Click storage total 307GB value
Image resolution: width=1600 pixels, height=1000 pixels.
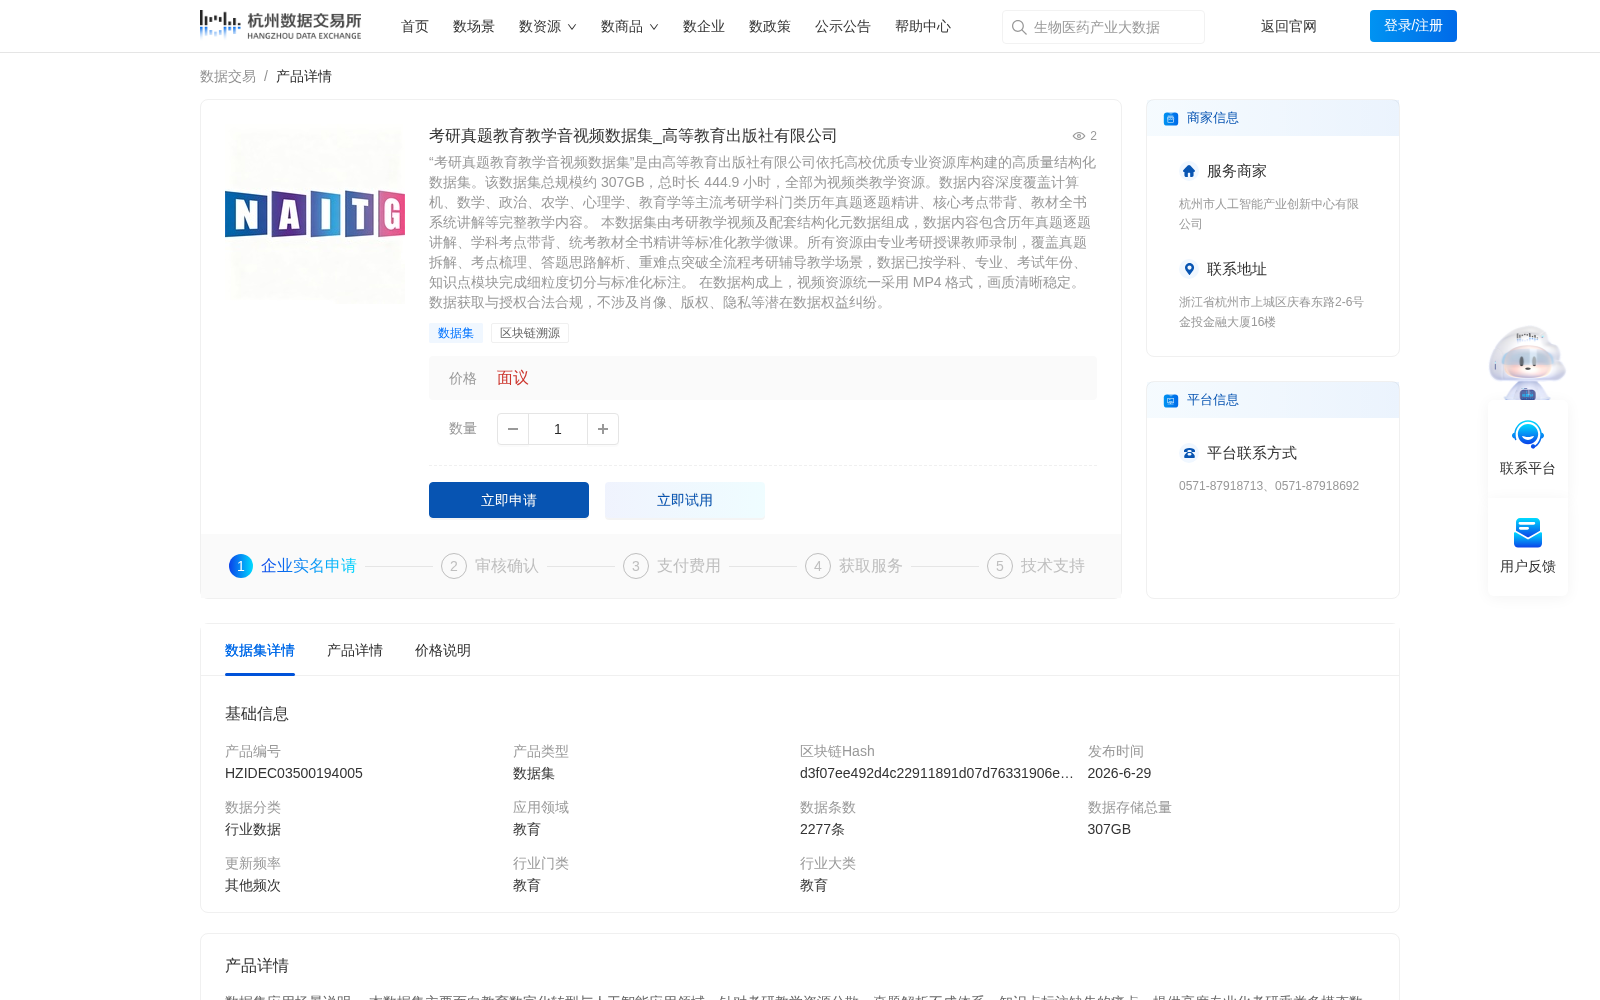click(x=1109, y=830)
